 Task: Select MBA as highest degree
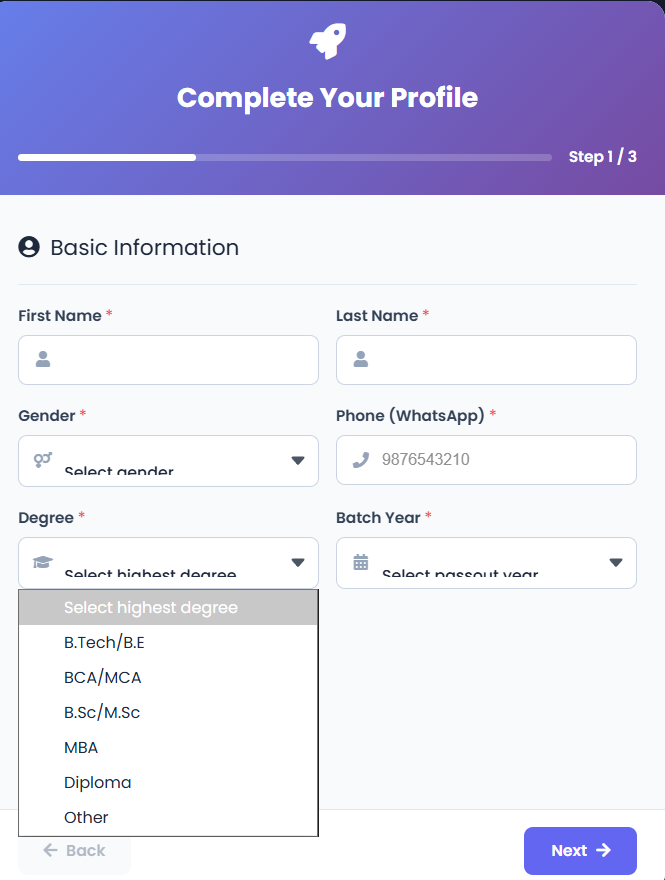[x=81, y=747]
